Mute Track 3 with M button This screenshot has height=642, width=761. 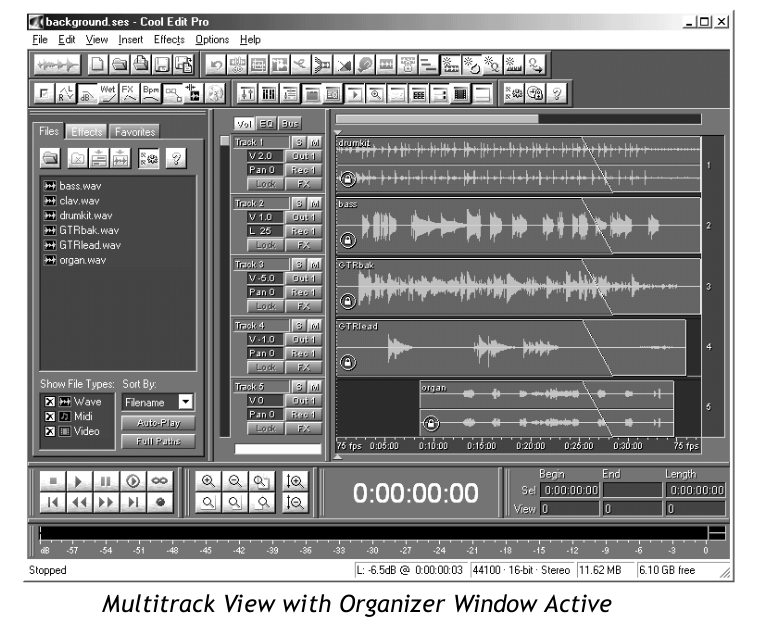click(315, 264)
